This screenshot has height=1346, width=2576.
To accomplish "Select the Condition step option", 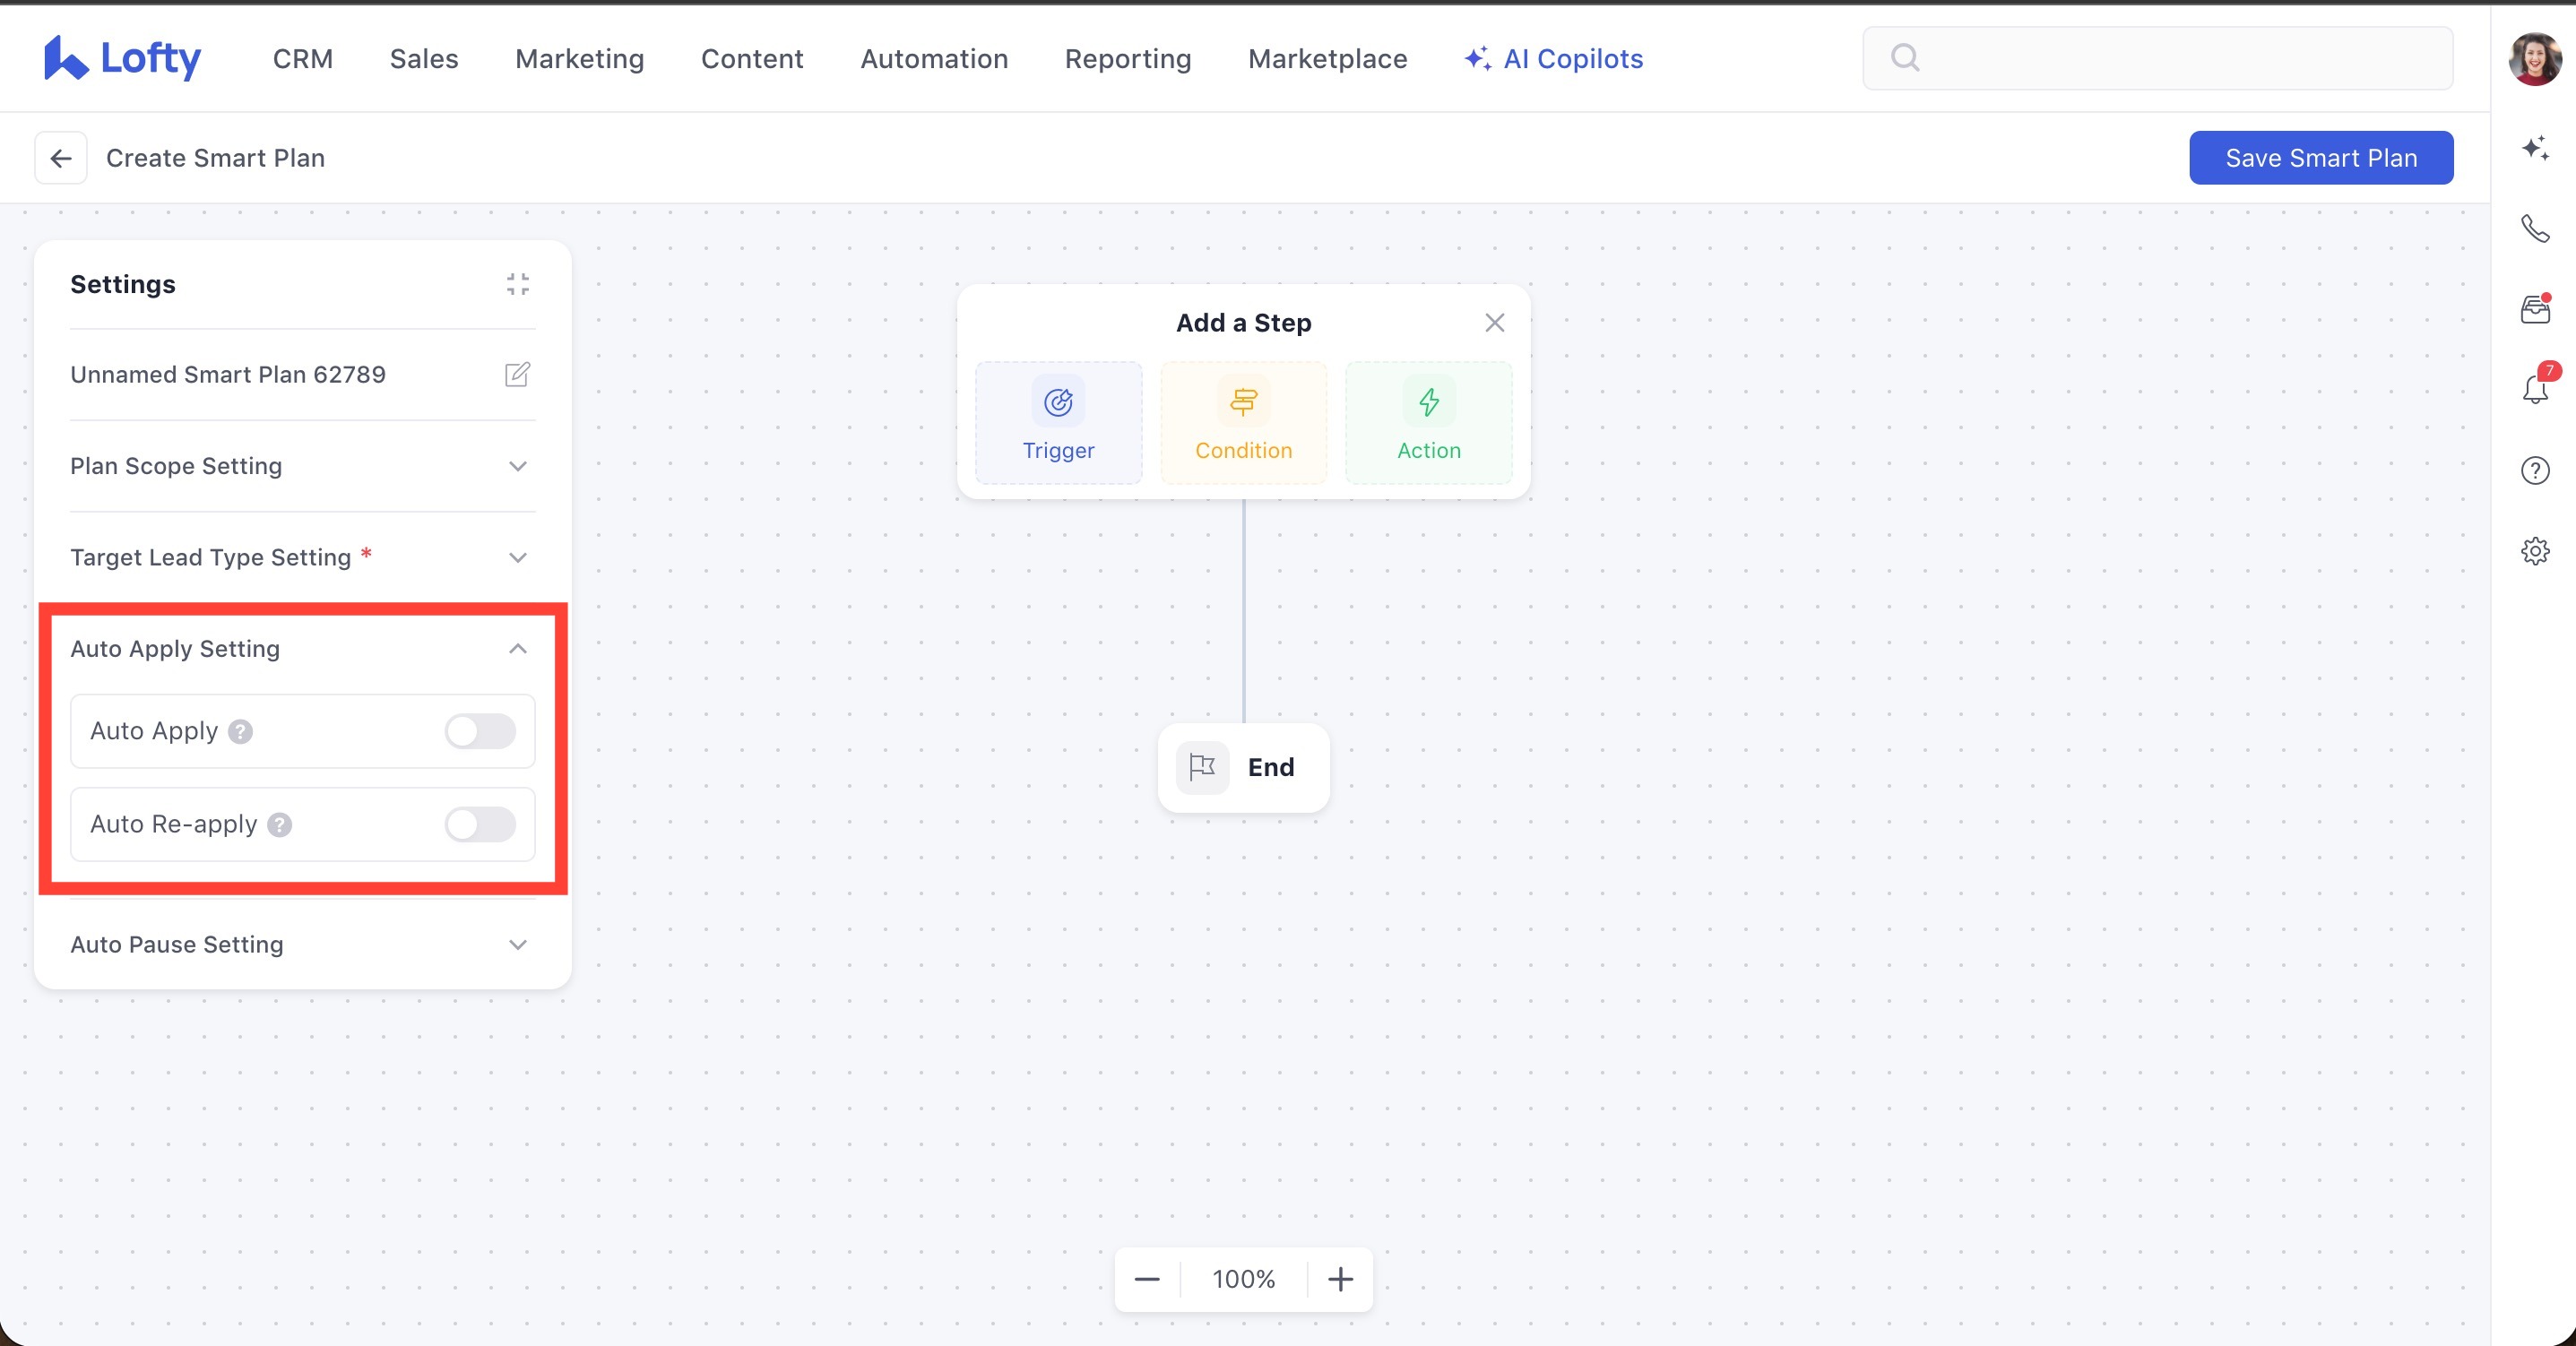I will (1243, 423).
